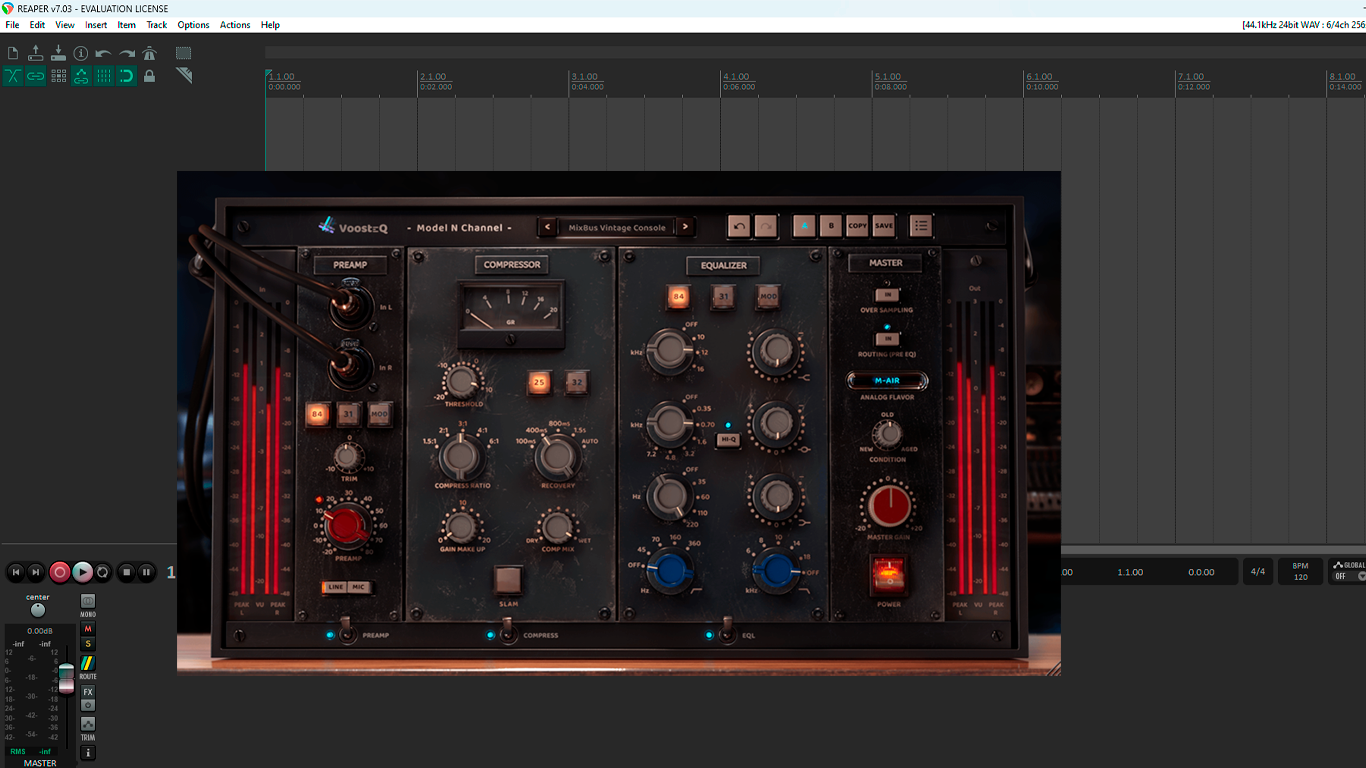Toggle master track MONO button
This screenshot has width=1366, height=768.
tap(88, 601)
